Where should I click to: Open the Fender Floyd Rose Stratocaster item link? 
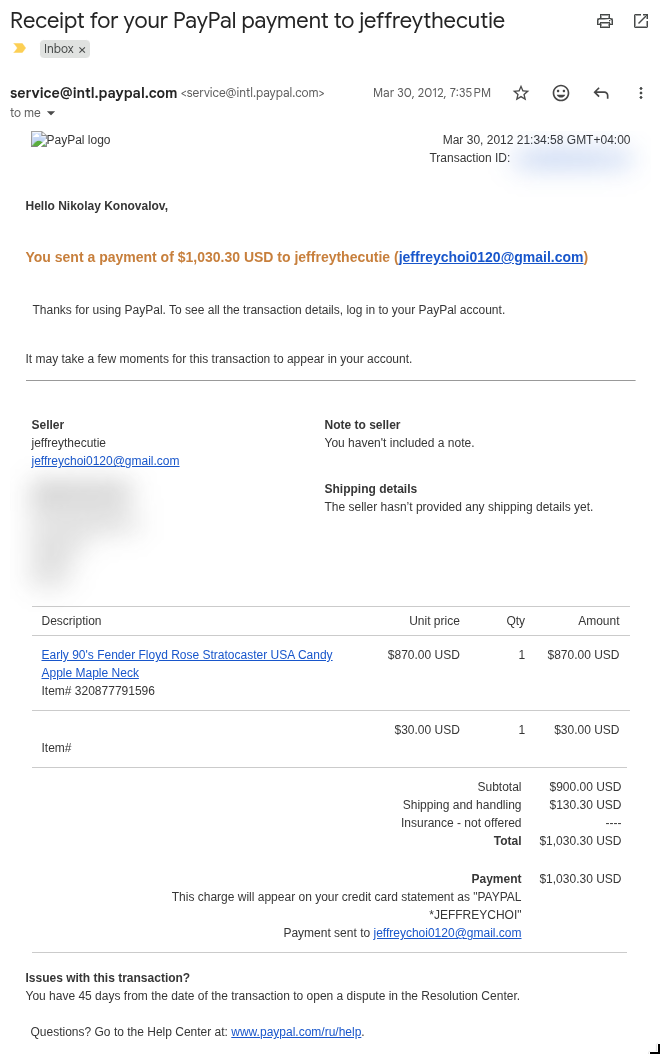187,663
